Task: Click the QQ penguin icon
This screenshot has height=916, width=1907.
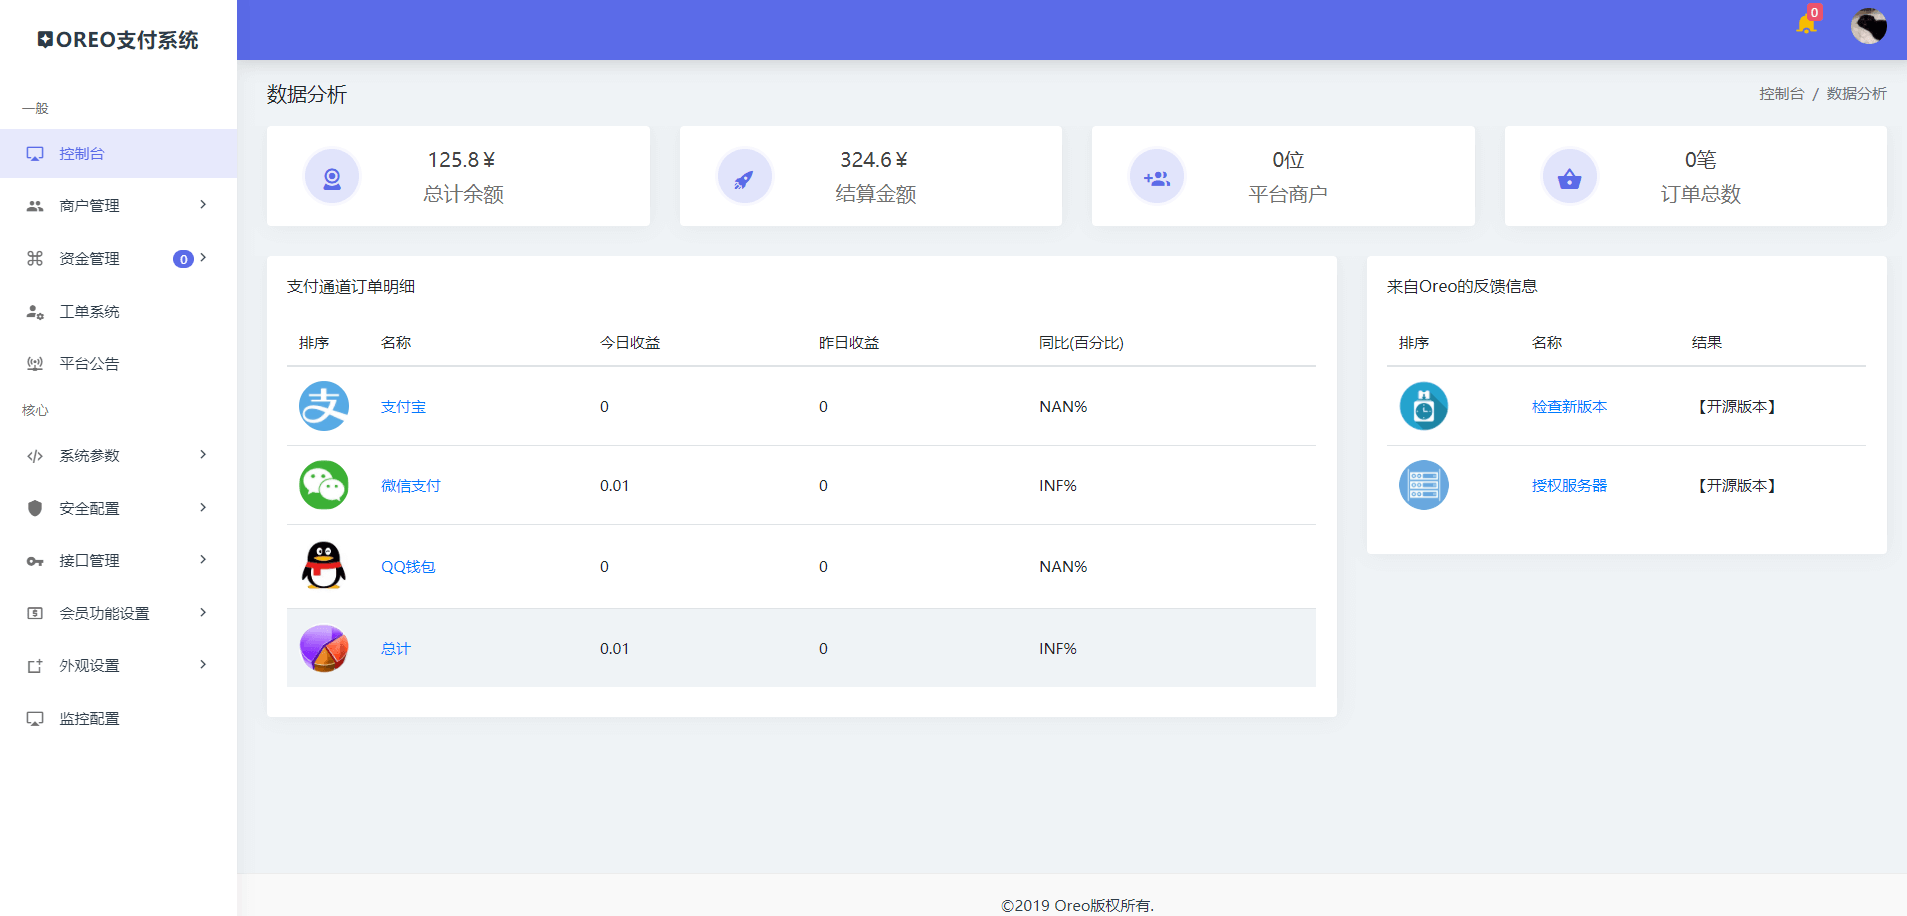Action: (324, 566)
